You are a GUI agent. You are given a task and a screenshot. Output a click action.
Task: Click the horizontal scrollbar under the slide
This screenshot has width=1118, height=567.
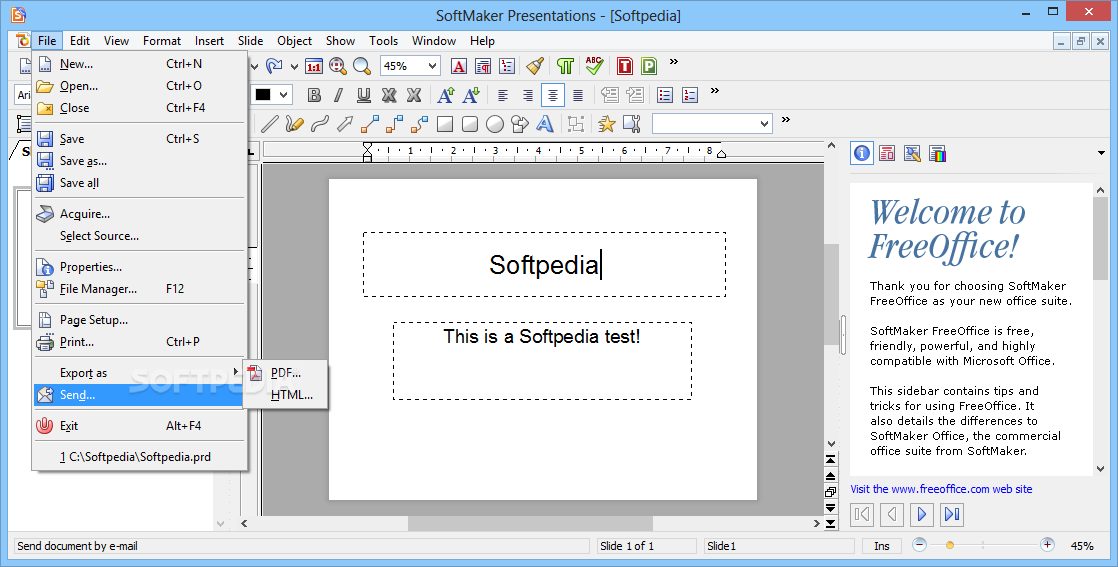(529, 523)
